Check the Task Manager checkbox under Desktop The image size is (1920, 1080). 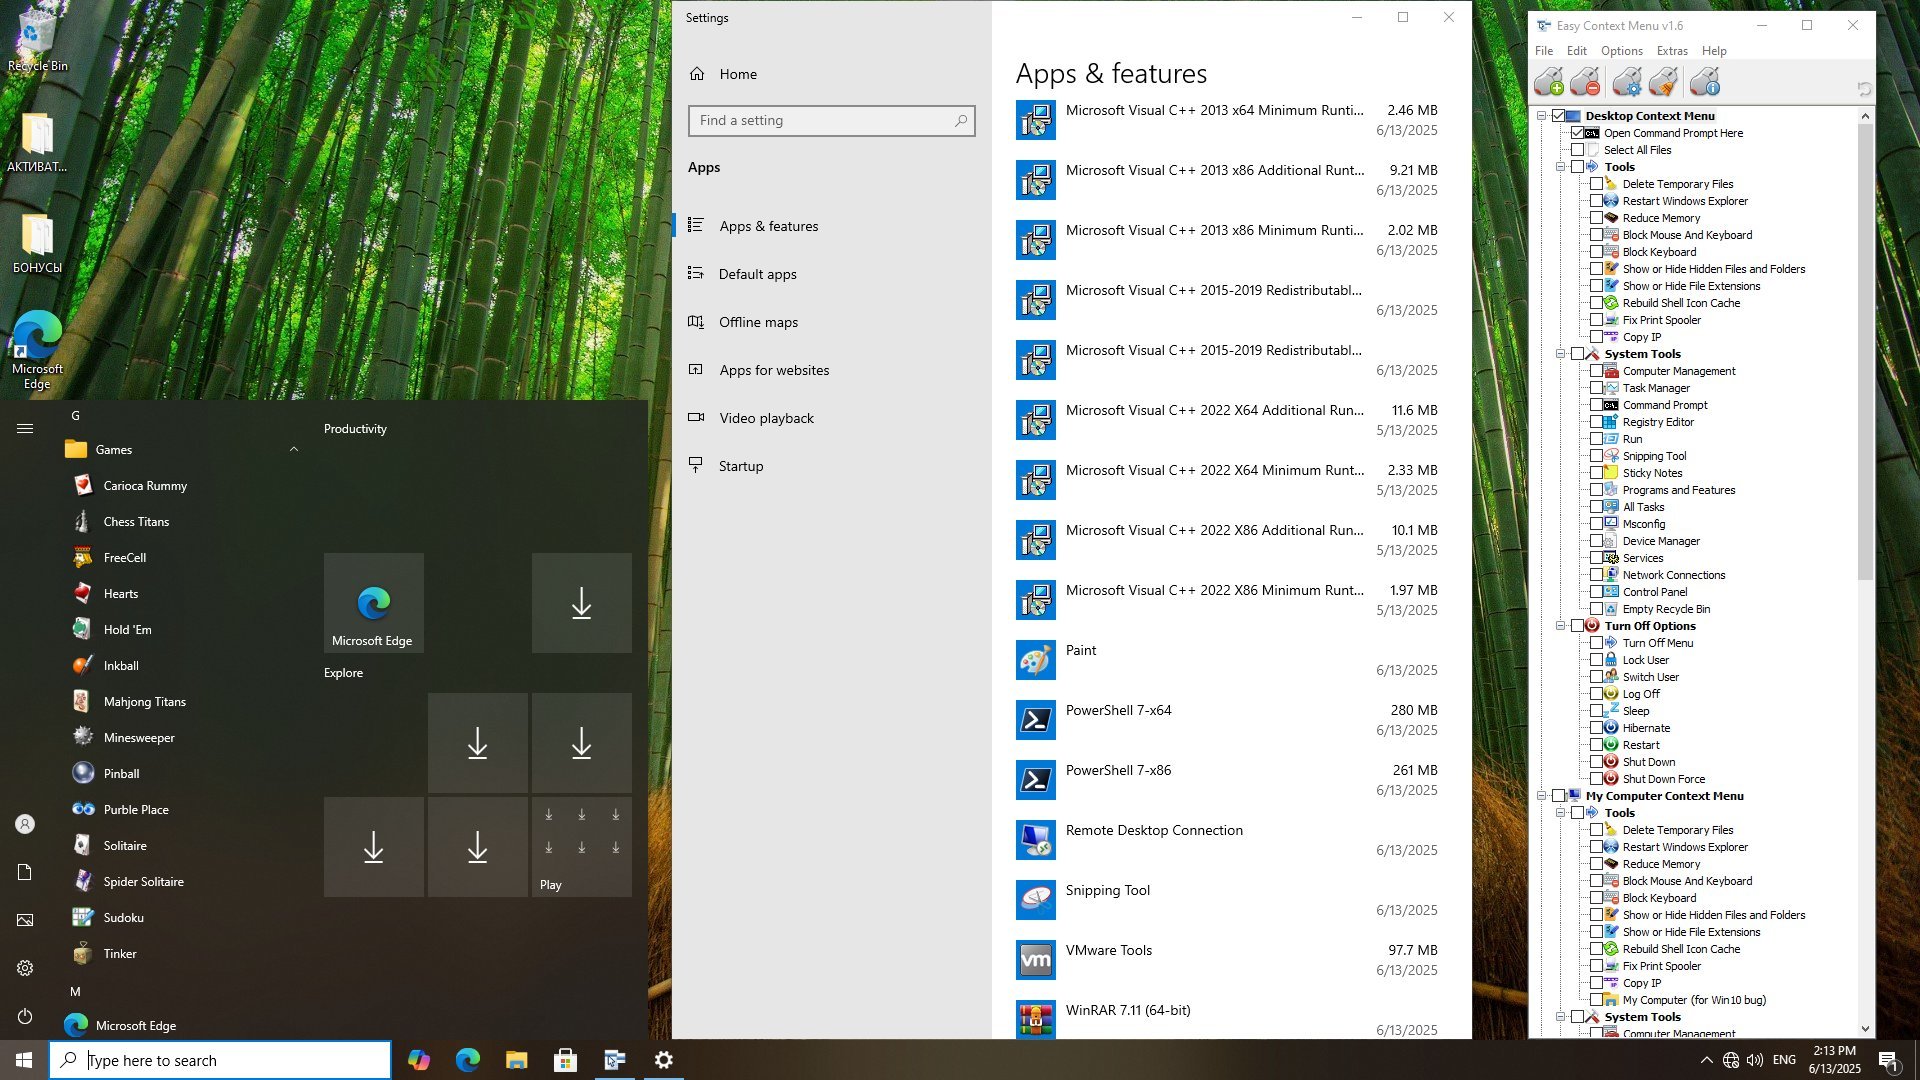click(1597, 388)
